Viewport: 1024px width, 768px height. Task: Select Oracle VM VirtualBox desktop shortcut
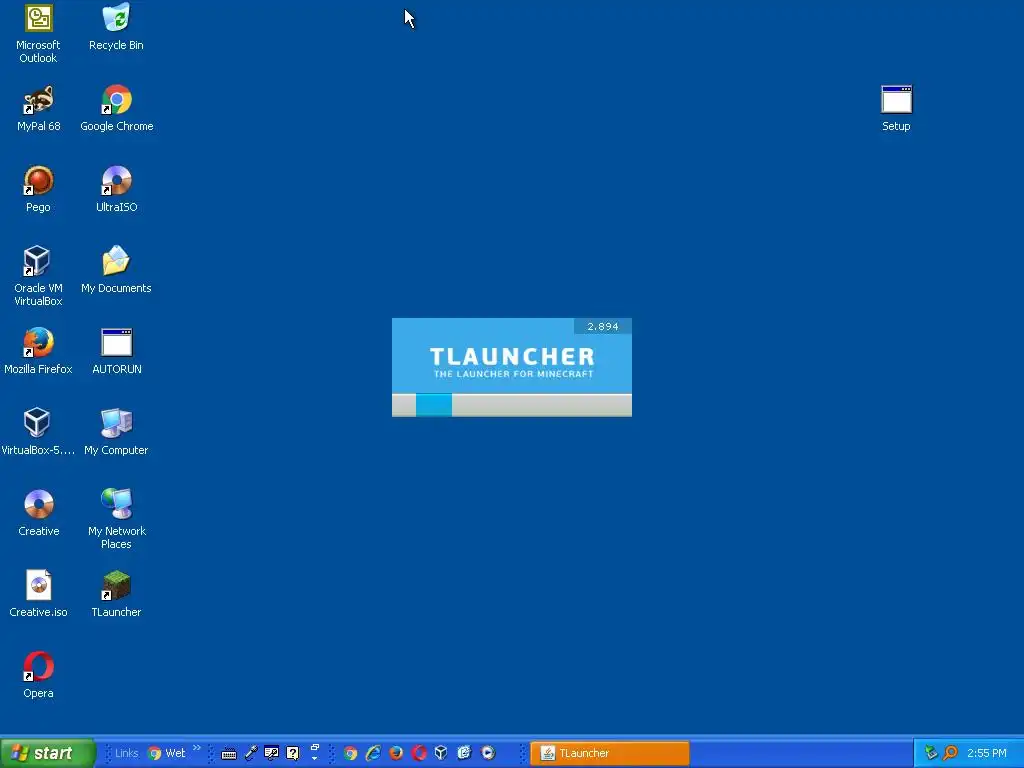tap(38, 276)
